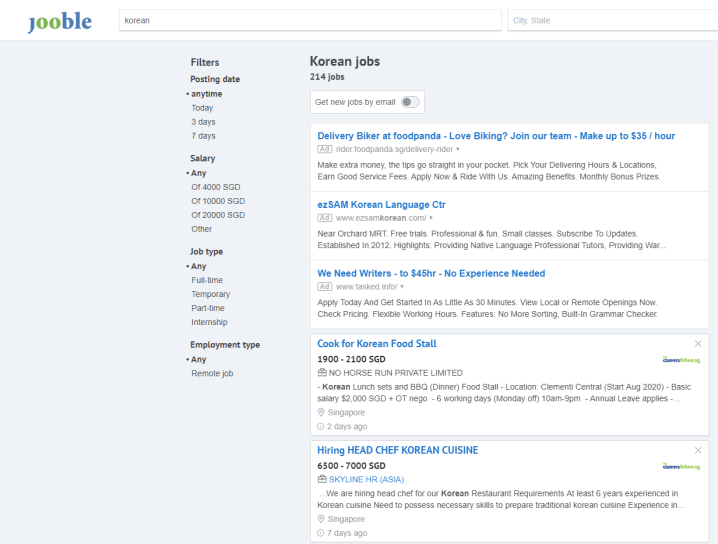Open Hiring HEAD CHEF KOREAN CUISINE job

coord(397,450)
